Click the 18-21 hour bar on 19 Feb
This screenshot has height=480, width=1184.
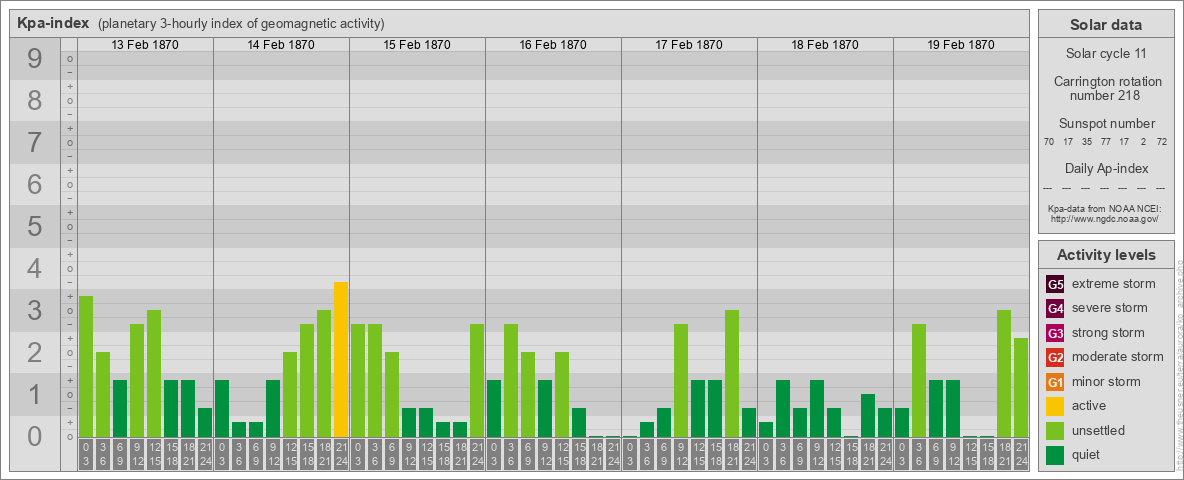pyautogui.click(x=1004, y=374)
